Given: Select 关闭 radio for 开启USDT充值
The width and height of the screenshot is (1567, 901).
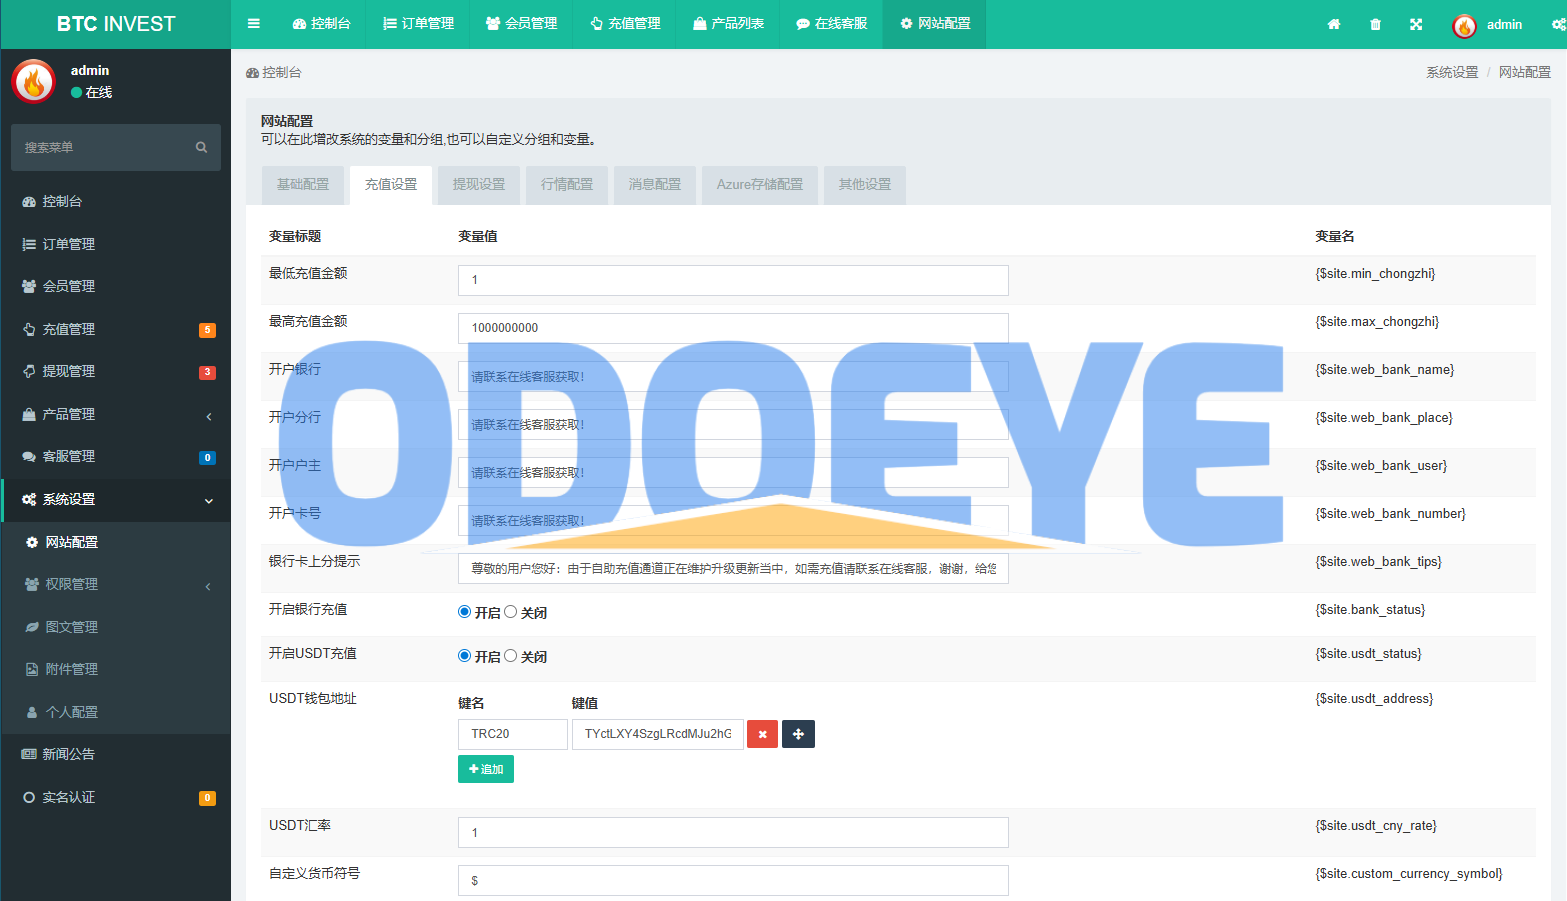Looking at the screenshot, I should coord(510,656).
